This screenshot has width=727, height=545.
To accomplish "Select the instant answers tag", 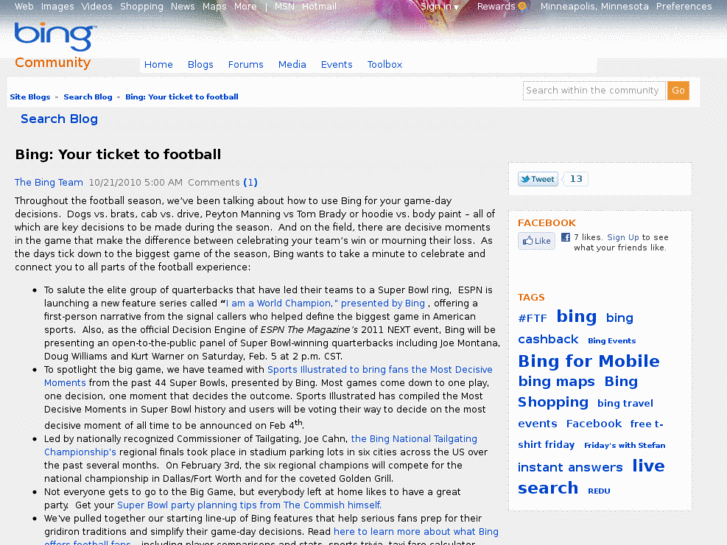I will coord(570,467).
